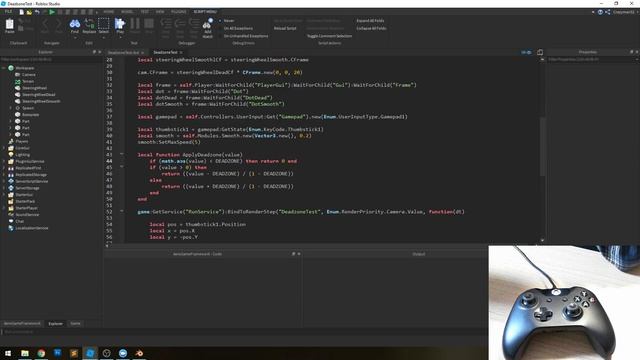Click the username at top right
Screen dimensions: 640x360
[x=624, y=12]
